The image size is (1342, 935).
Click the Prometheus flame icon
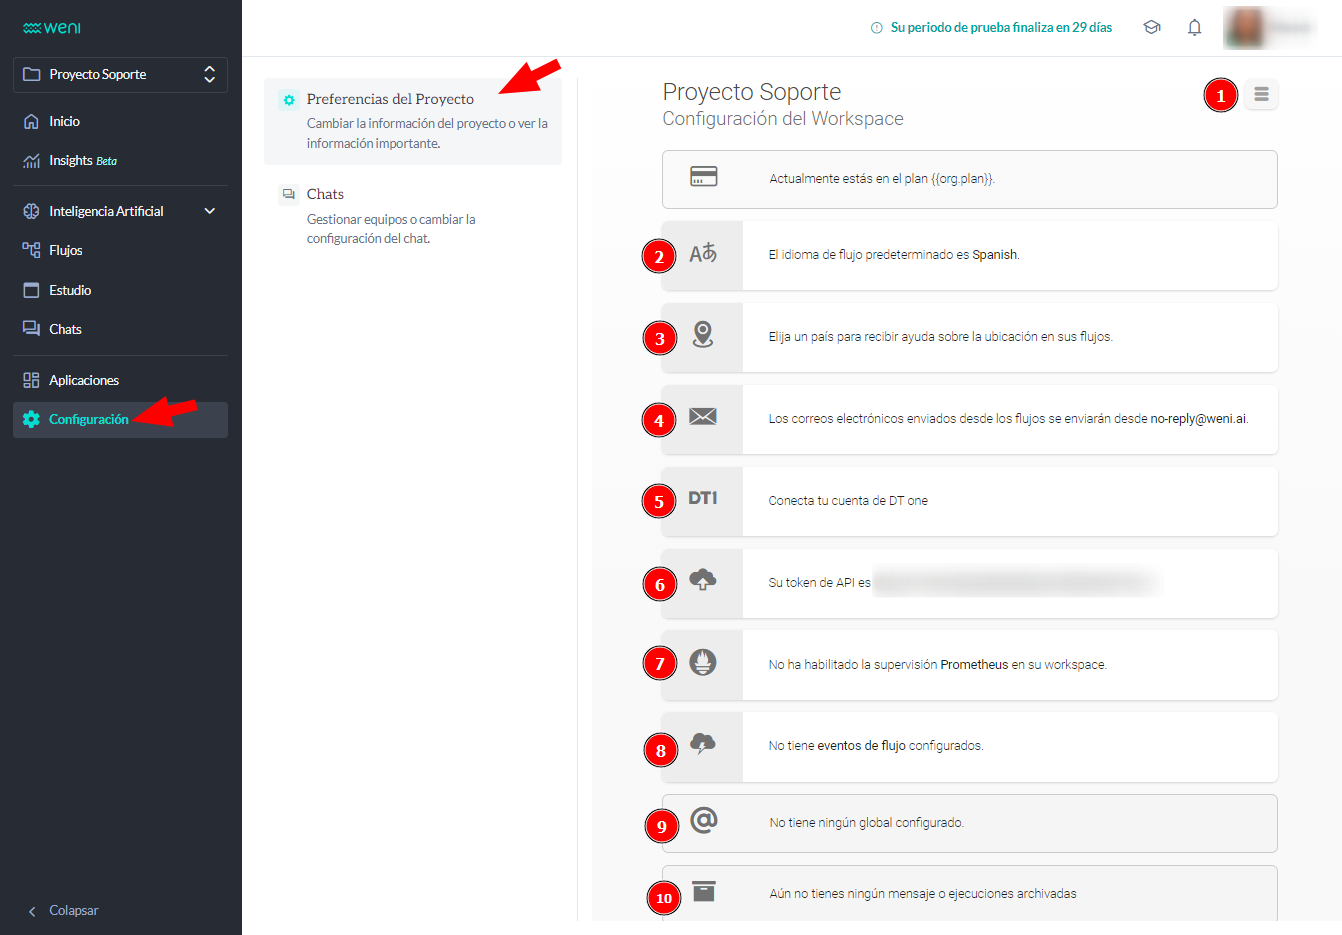[x=703, y=662]
